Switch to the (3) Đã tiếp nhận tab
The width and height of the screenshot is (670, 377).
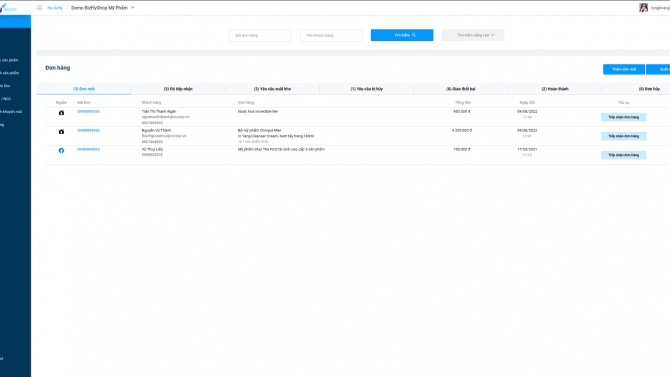(x=178, y=89)
